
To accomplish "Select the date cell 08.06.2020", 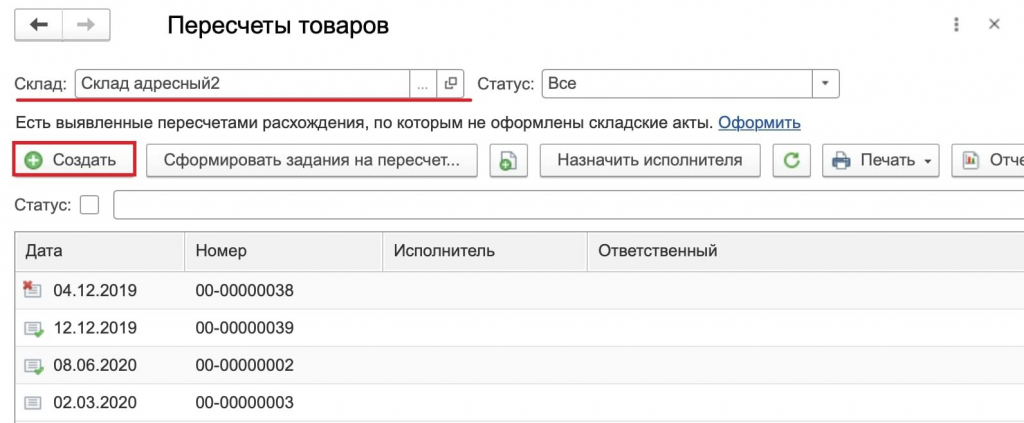I will tap(95, 365).
